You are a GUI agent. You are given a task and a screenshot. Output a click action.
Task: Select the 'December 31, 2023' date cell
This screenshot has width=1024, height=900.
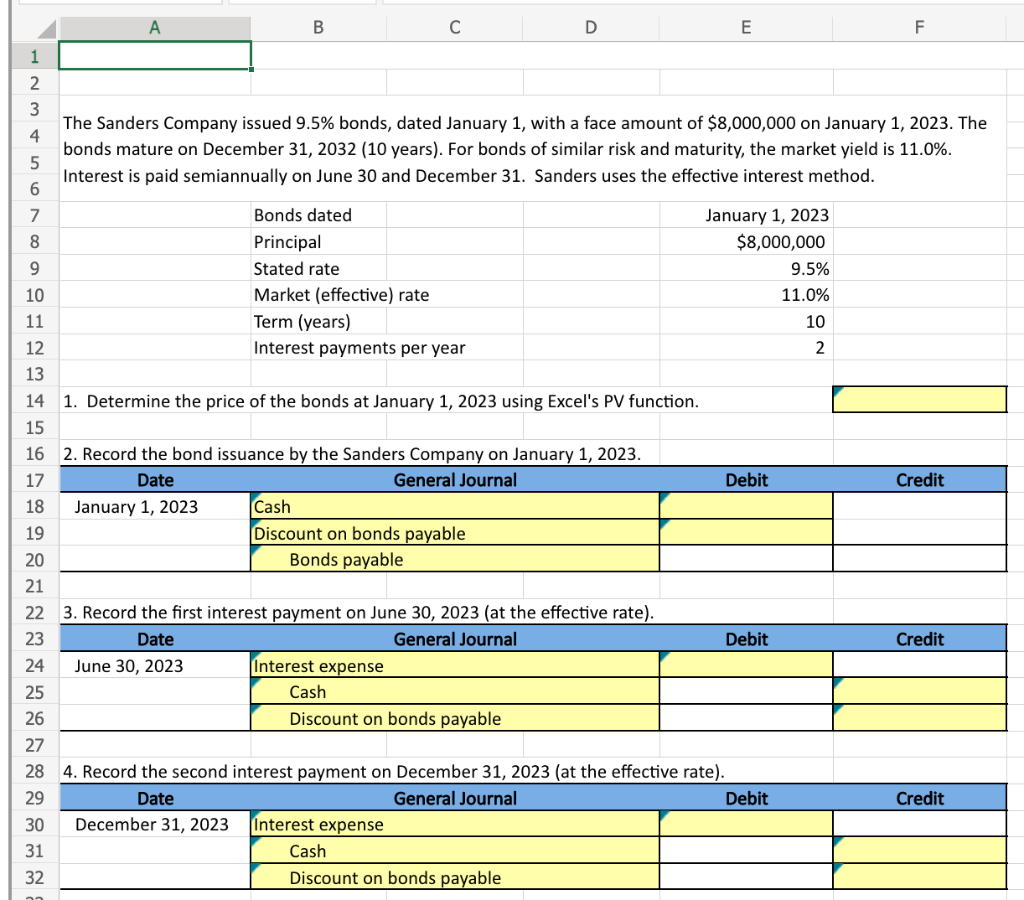click(x=155, y=824)
